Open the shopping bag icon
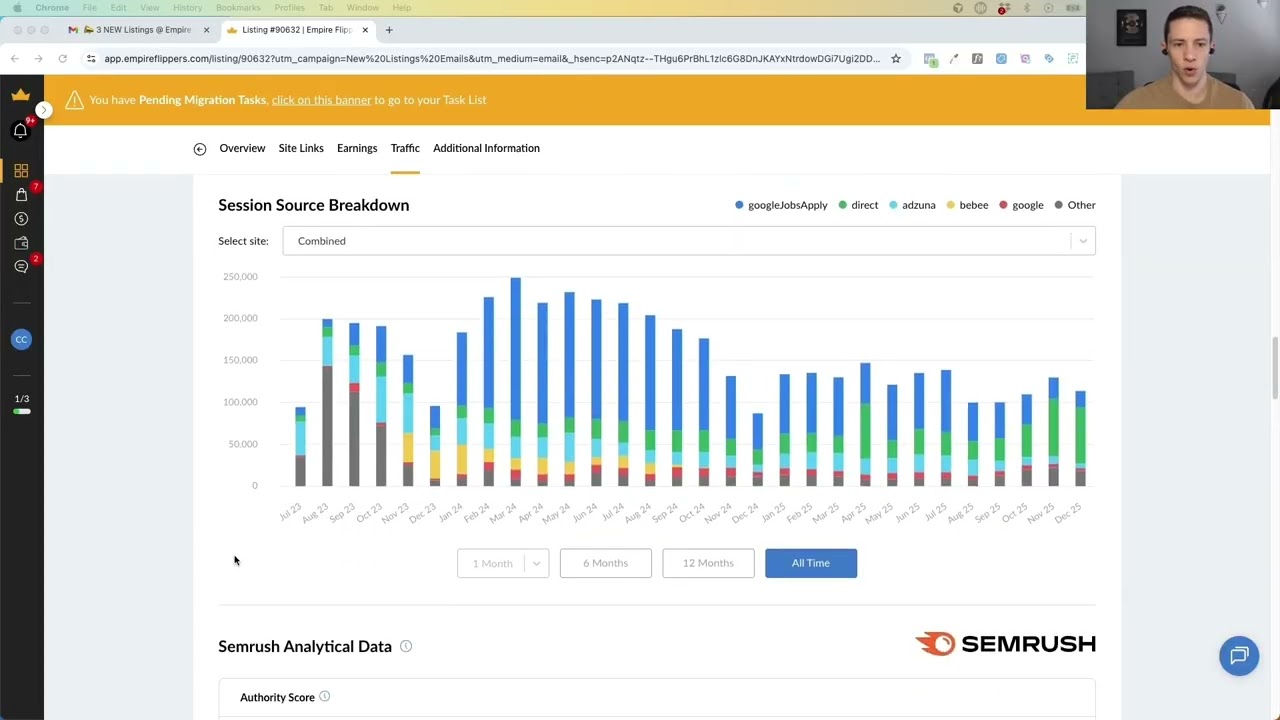This screenshot has height=720, width=1280. tap(21, 194)
